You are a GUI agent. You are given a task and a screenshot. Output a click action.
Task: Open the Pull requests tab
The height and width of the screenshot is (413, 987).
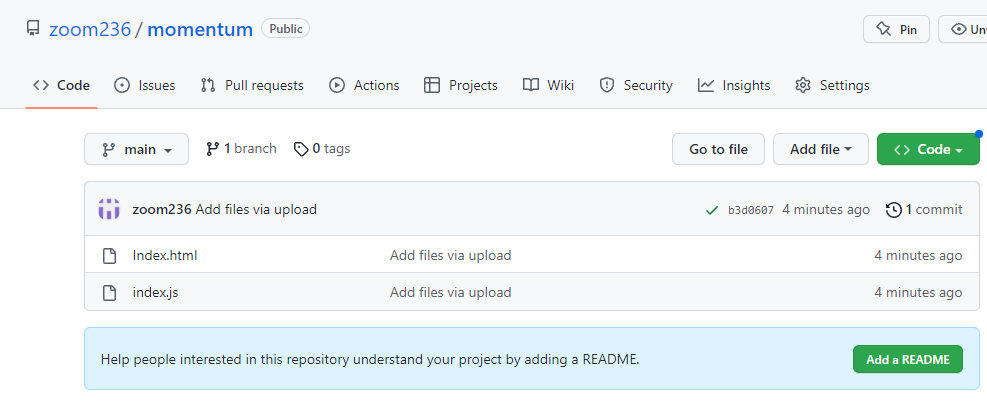pos(252,85)
